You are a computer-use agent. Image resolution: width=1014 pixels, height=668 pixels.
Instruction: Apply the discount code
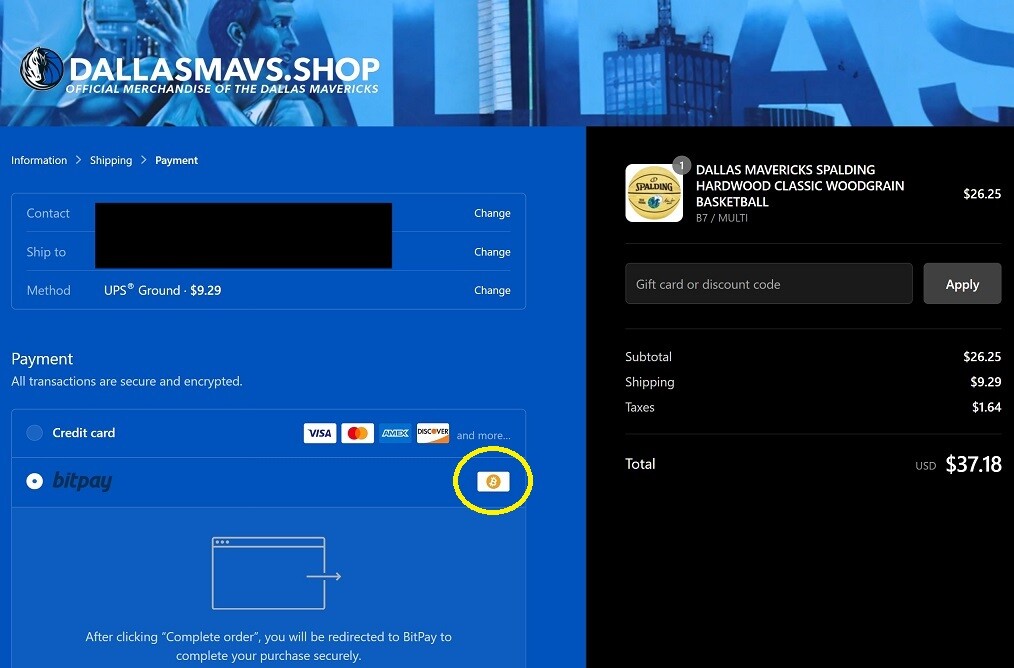tap(962, 284)
